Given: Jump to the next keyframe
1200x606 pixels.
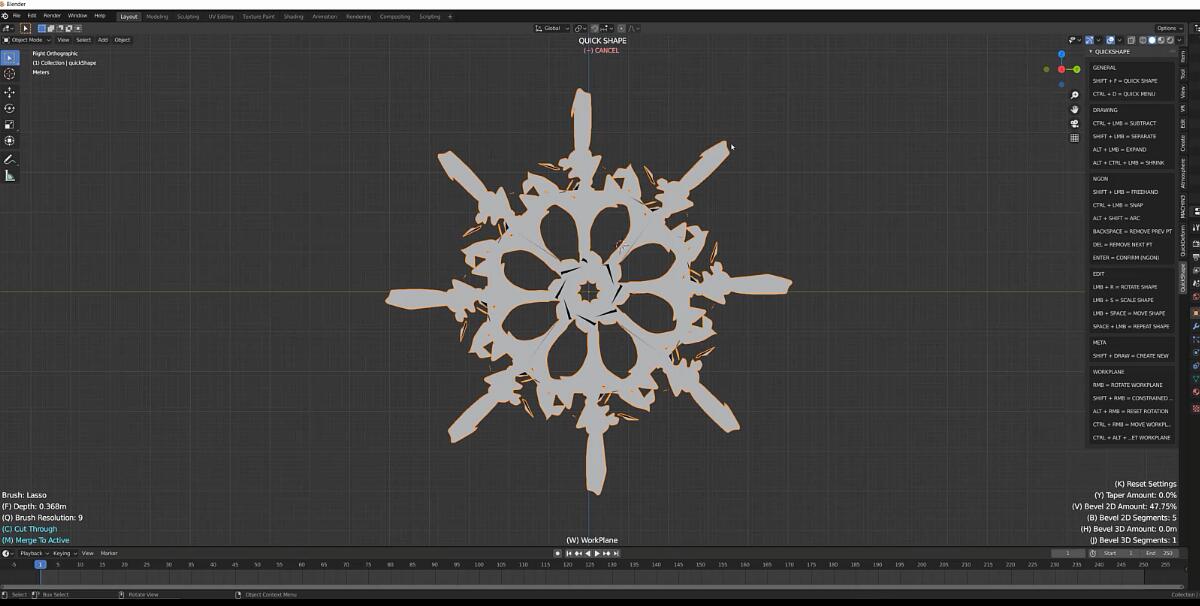Looking at the screenshot, I should [x=606, y=553].
